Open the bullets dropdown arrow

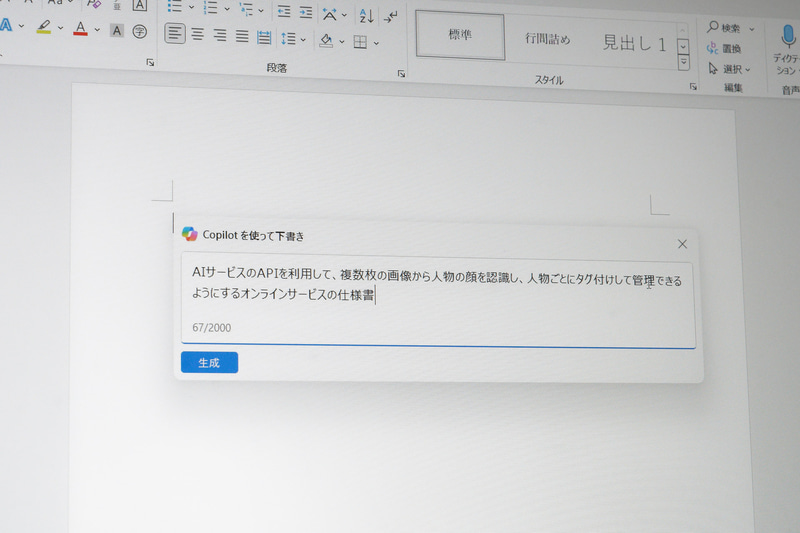tap(191, 7)
